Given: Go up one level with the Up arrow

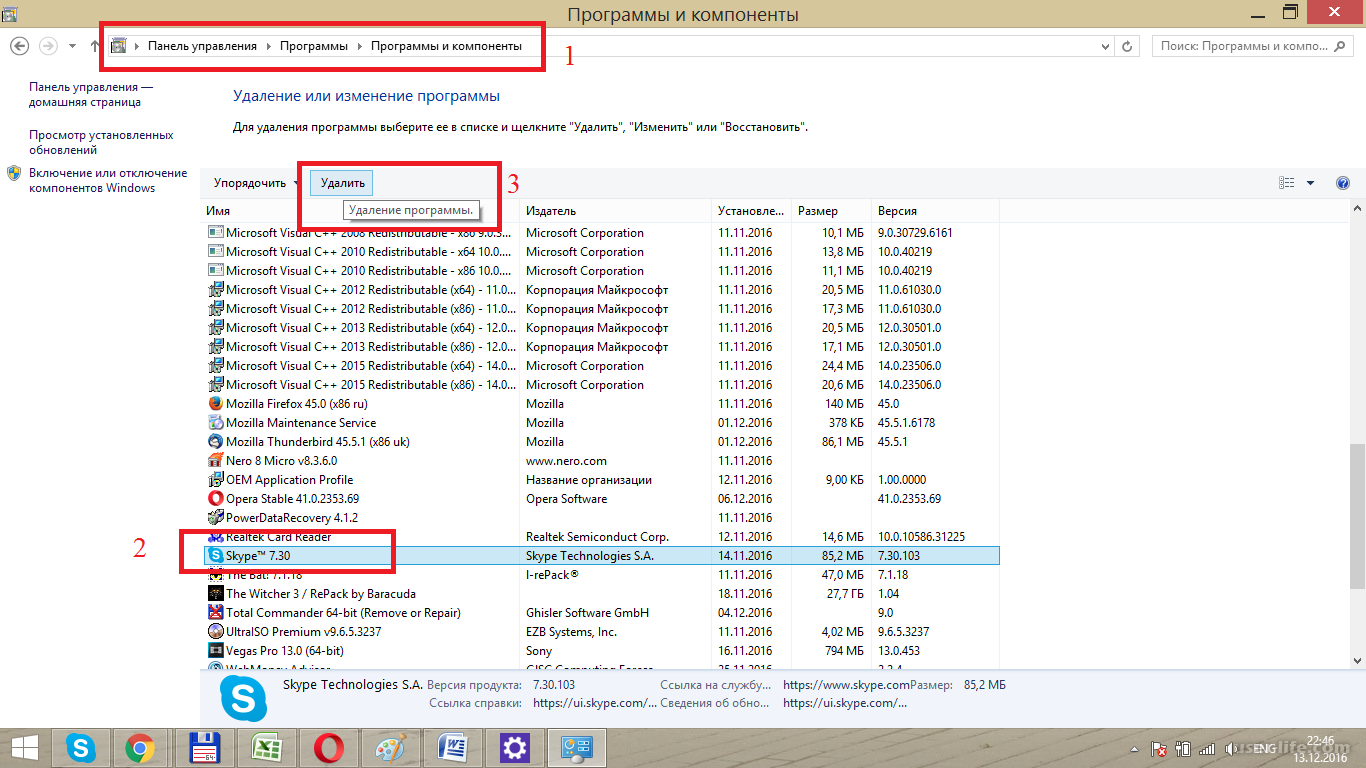Looking at the screenshot, I should coord(95,46).
